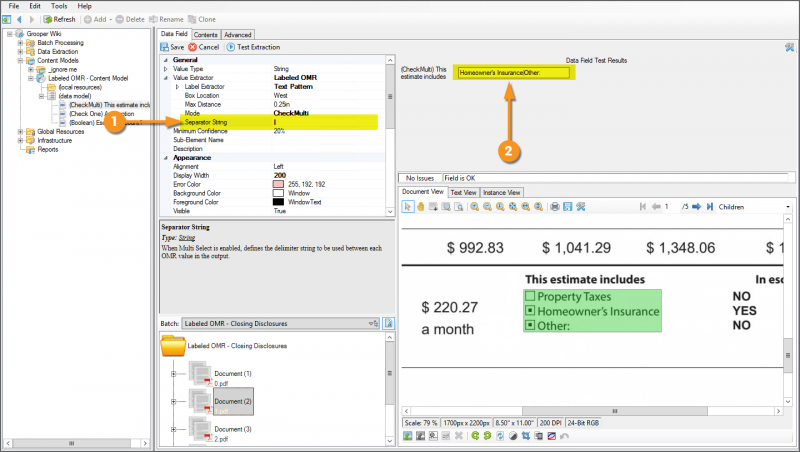Expand the Value Type property row
This screenshot has width=800, height=452.
[x=165, y=69]
